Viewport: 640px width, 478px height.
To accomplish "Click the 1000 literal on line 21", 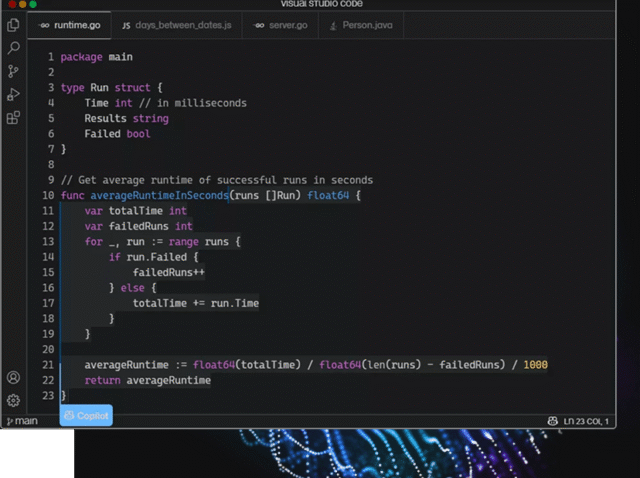I will tap(535, 365).
